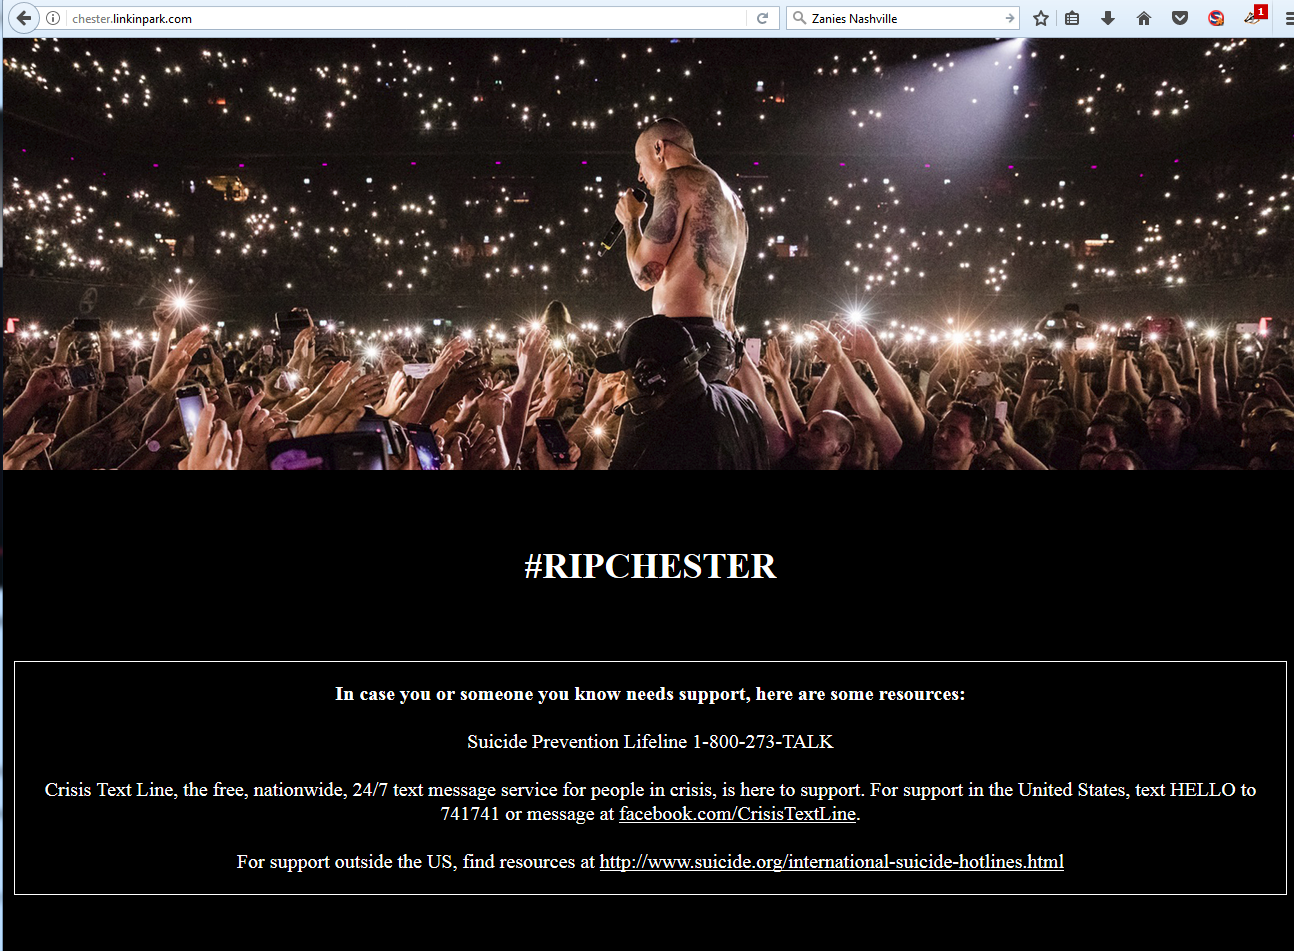The image size is (1294, 951).
Task: Select the #RIPCHESTER heading text
Action: (x=650, y=566)
